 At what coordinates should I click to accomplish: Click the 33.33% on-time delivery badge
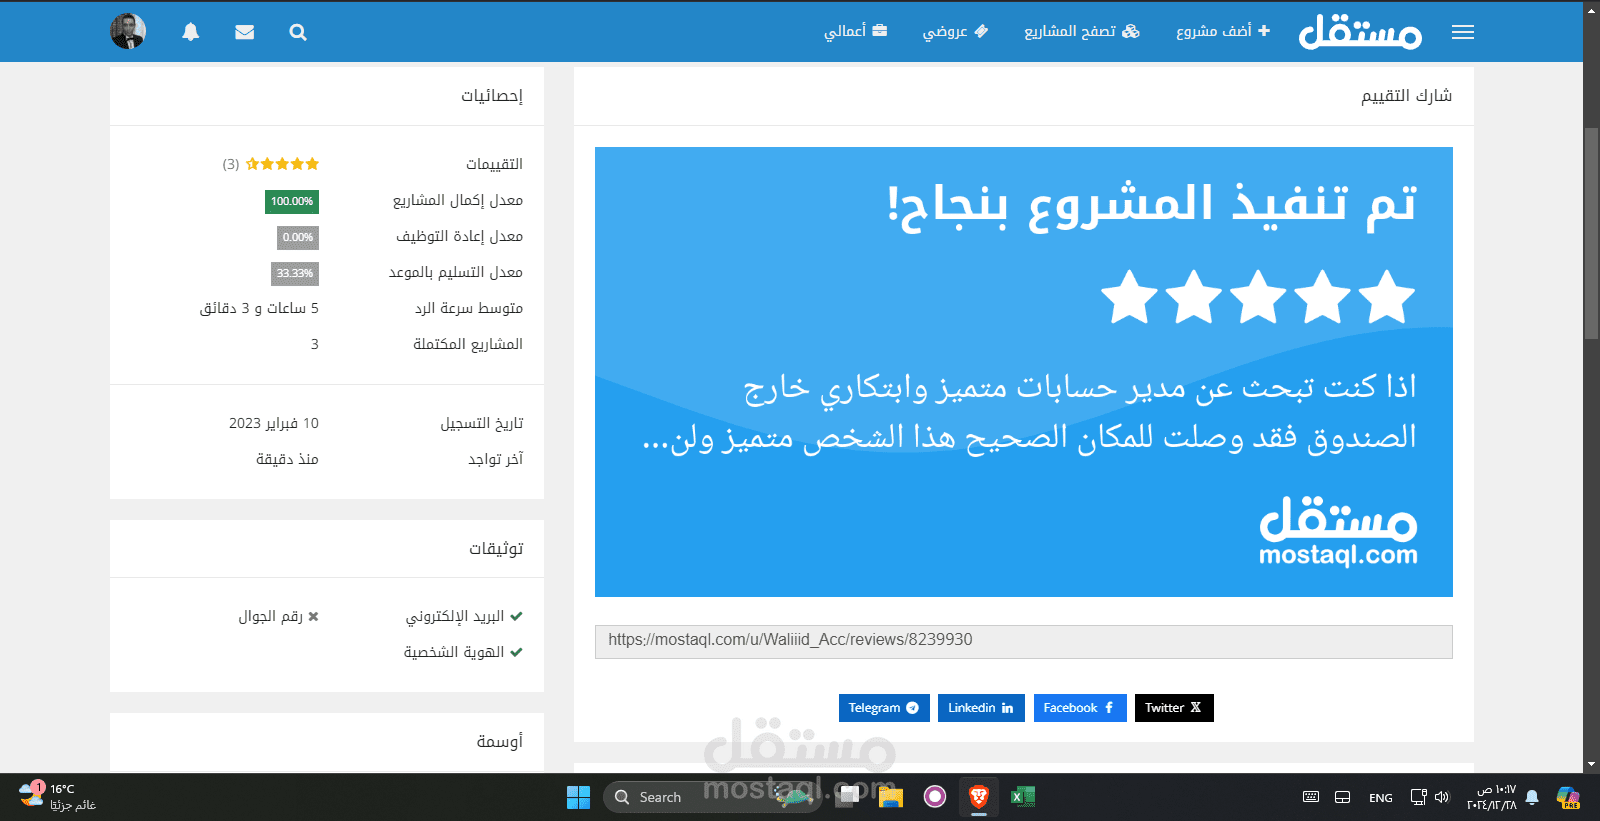coord(295,273)
